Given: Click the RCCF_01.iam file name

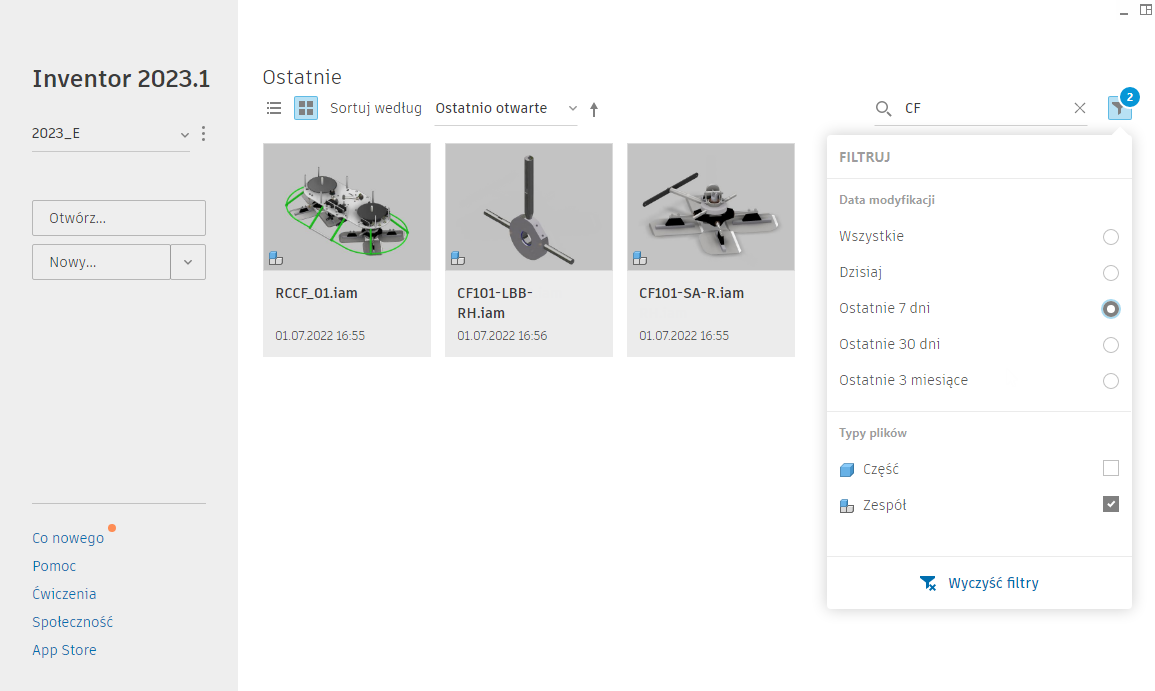Looking at the screenshot, I should coord(317,293).
